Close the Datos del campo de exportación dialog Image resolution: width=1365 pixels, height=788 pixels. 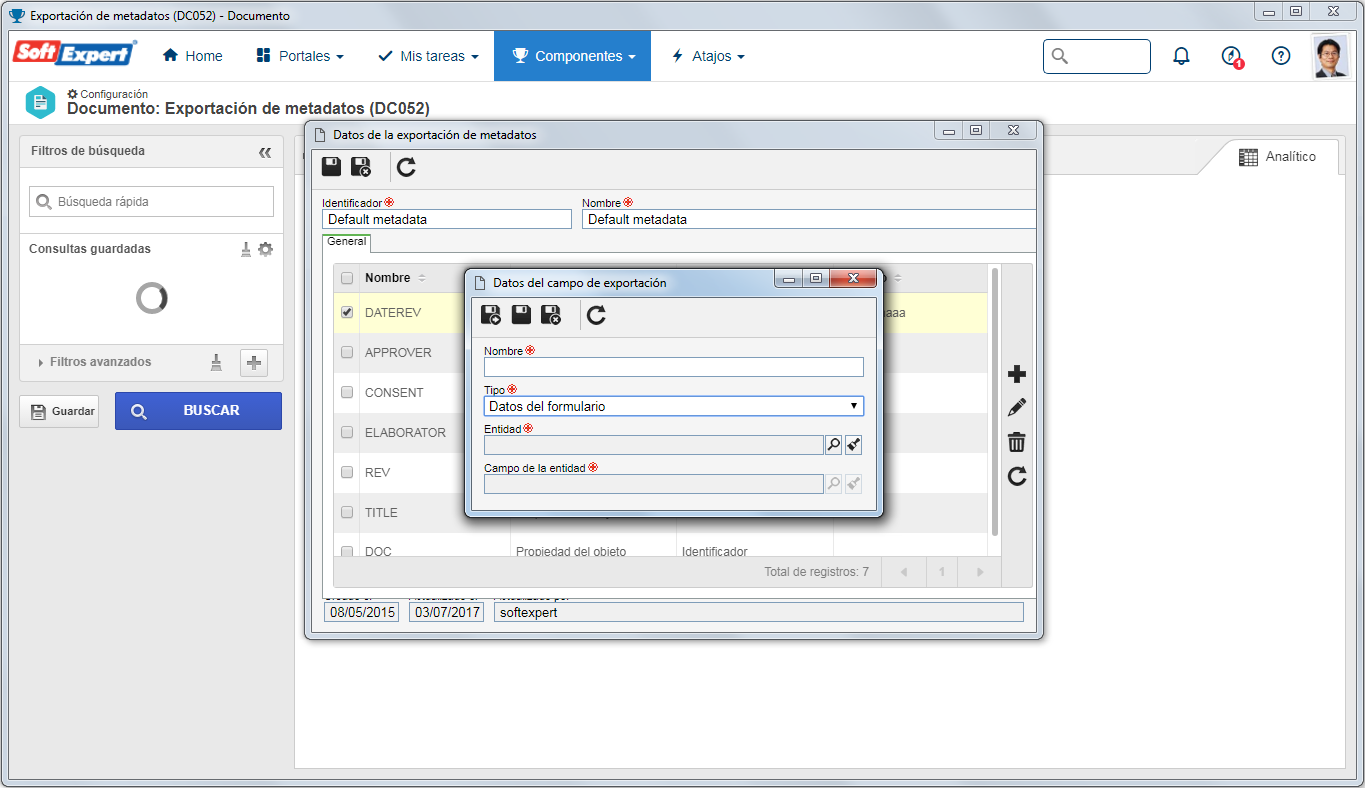(855, 279)
